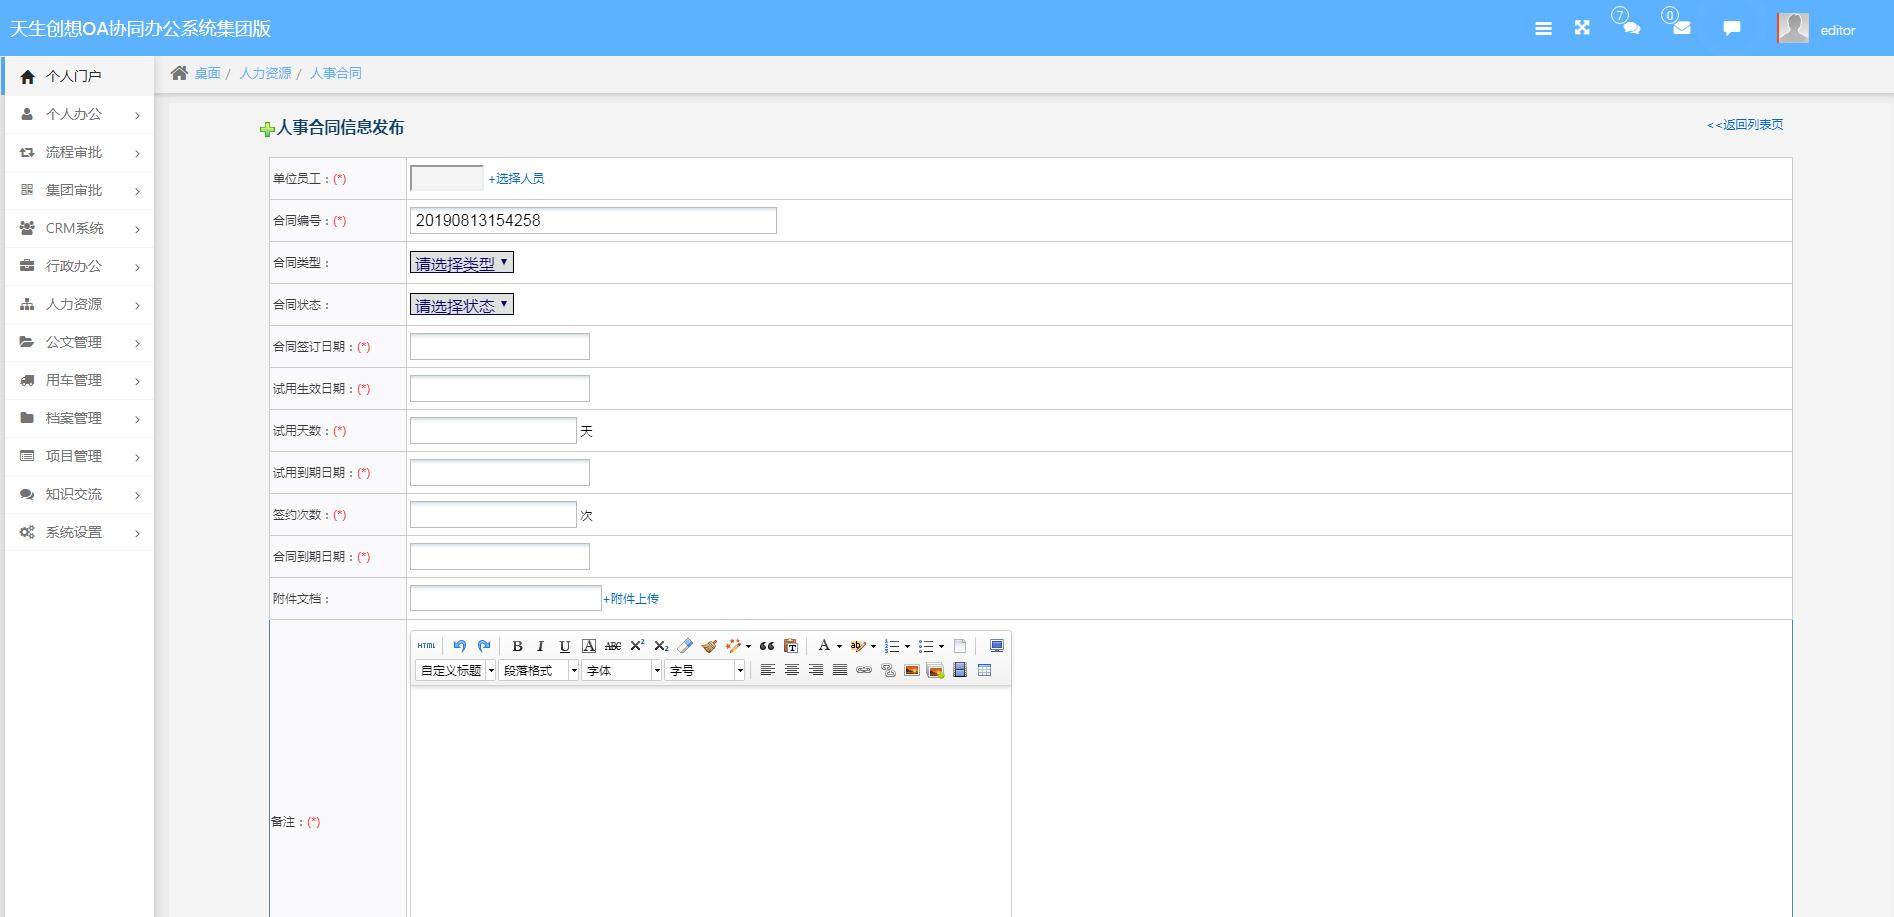Click the undo icon in editor

(x=459, y=646)
